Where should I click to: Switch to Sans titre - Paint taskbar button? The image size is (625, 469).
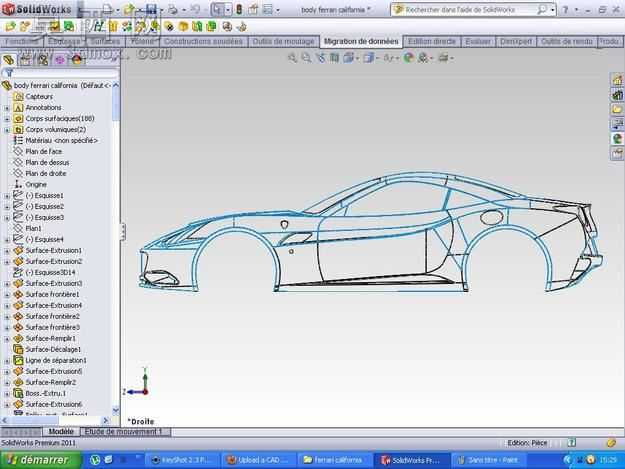click(x=489, y=460)
